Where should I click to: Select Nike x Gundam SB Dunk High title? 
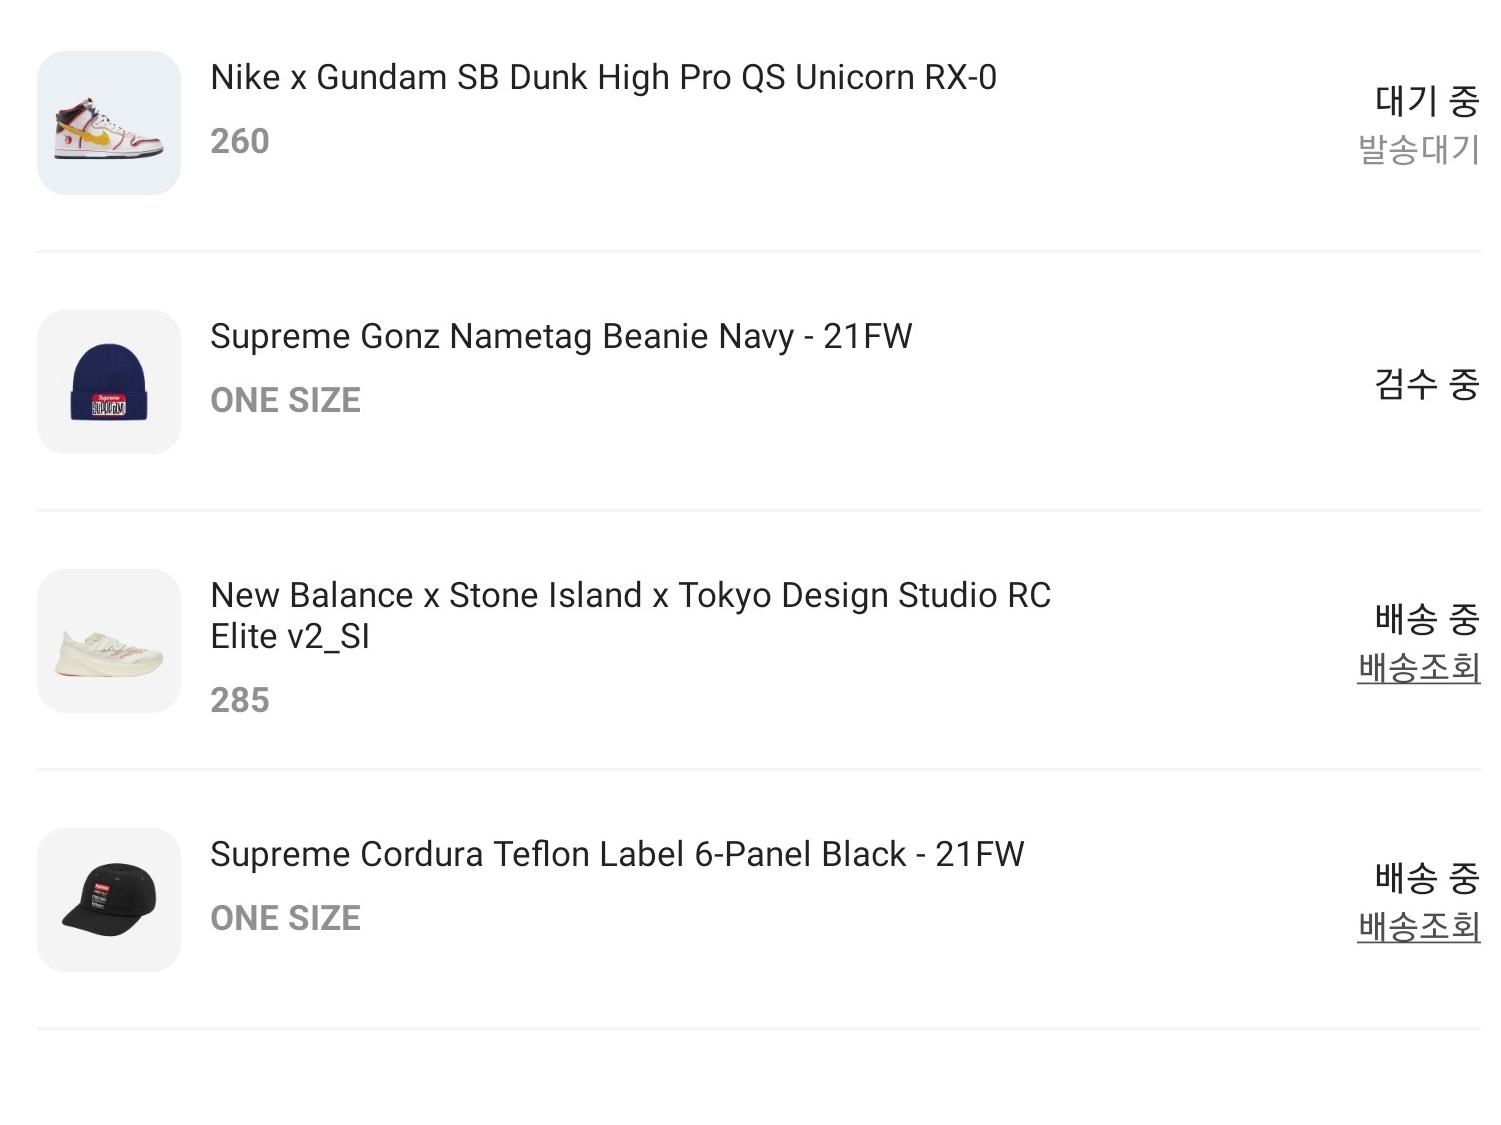coord(603,78)
